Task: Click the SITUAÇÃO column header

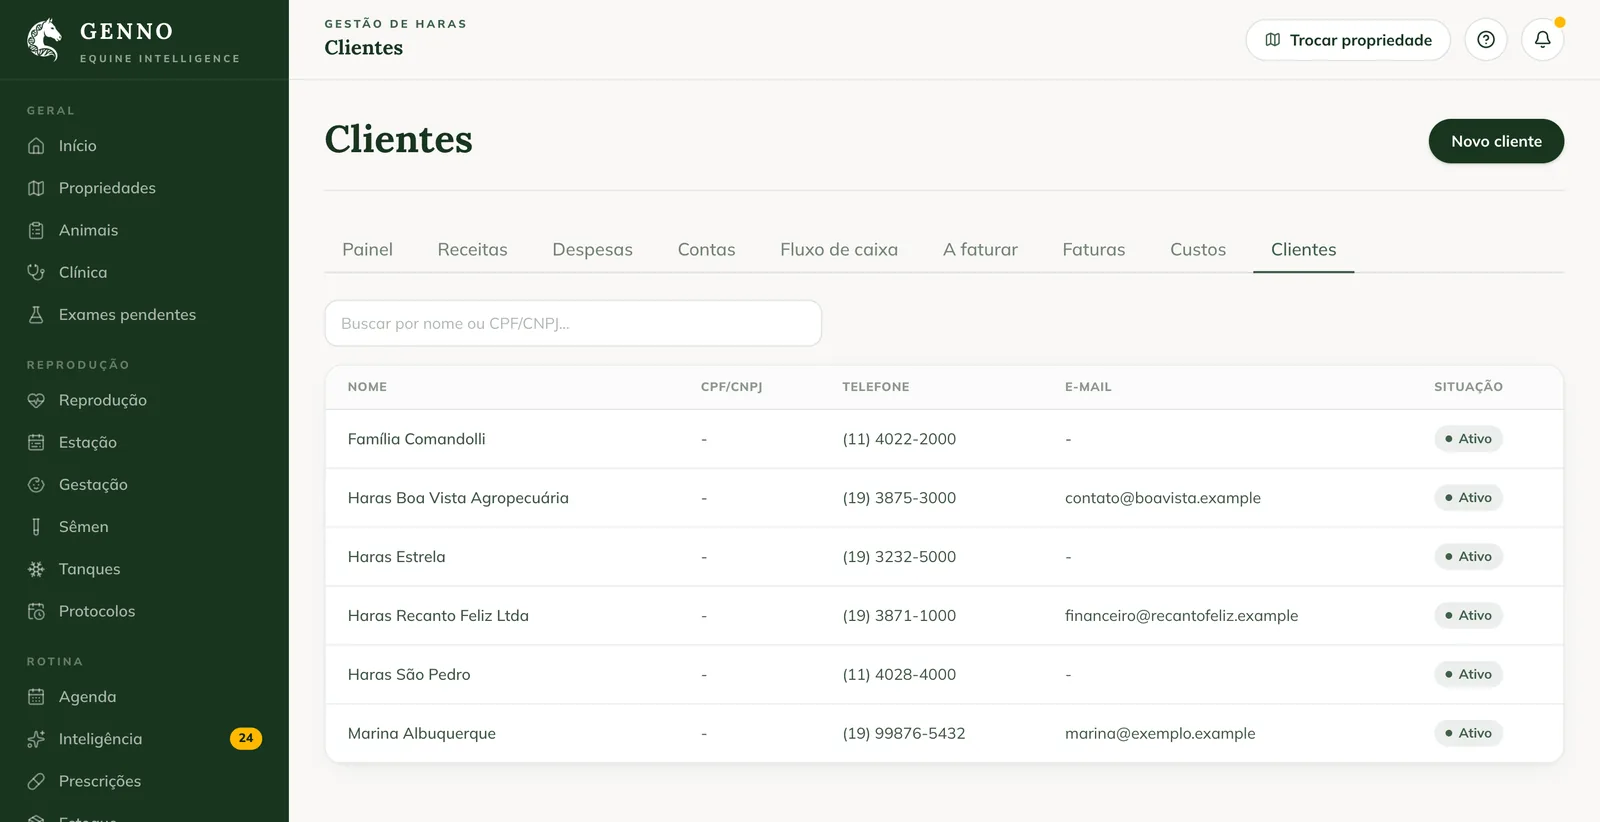Action: pyautogui.click(x=1468, y=387)
